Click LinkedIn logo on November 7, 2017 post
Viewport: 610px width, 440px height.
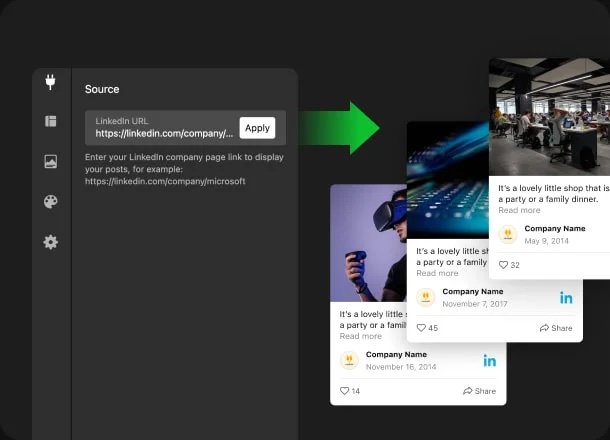[x=566, y=297]
